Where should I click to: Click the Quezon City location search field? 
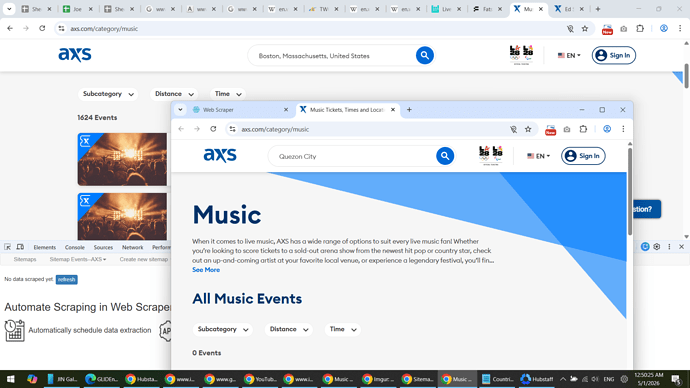coord(352,156)
